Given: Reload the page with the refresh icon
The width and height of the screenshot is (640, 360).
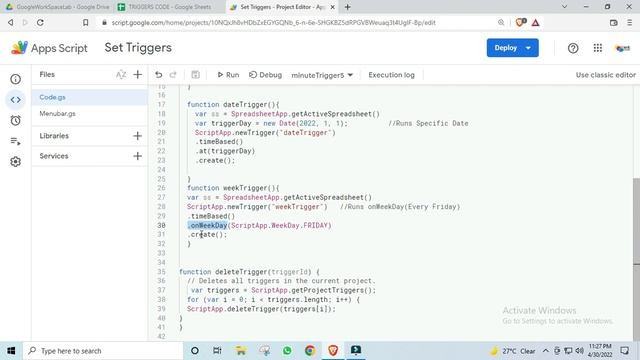Looking at the screenshot, I should [x=40, y=22].
